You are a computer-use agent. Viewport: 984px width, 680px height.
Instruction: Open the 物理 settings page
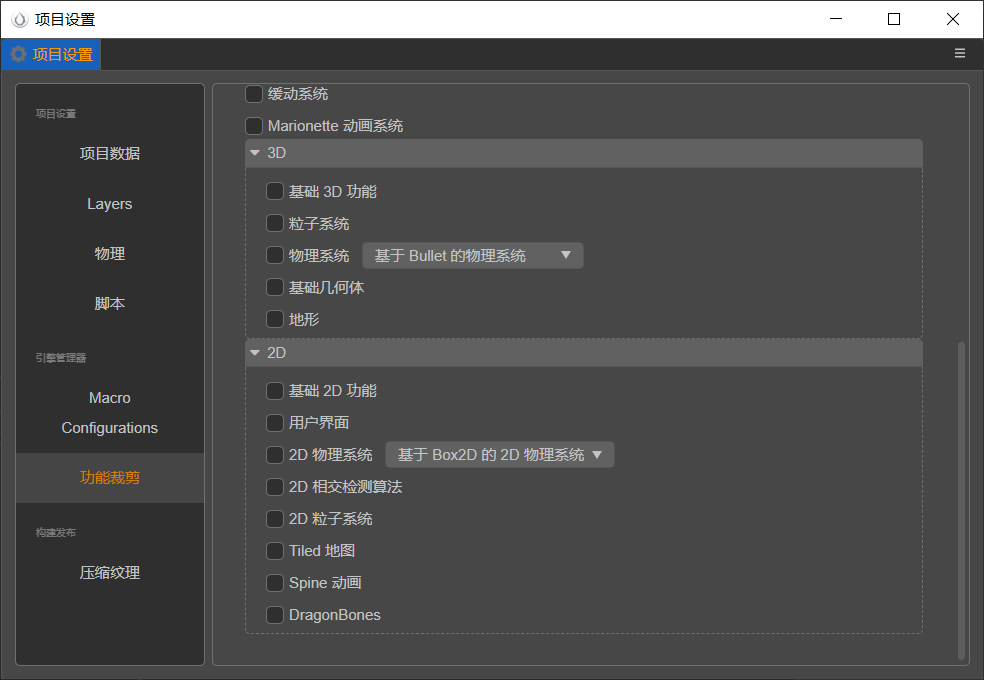tap(110, 253)
